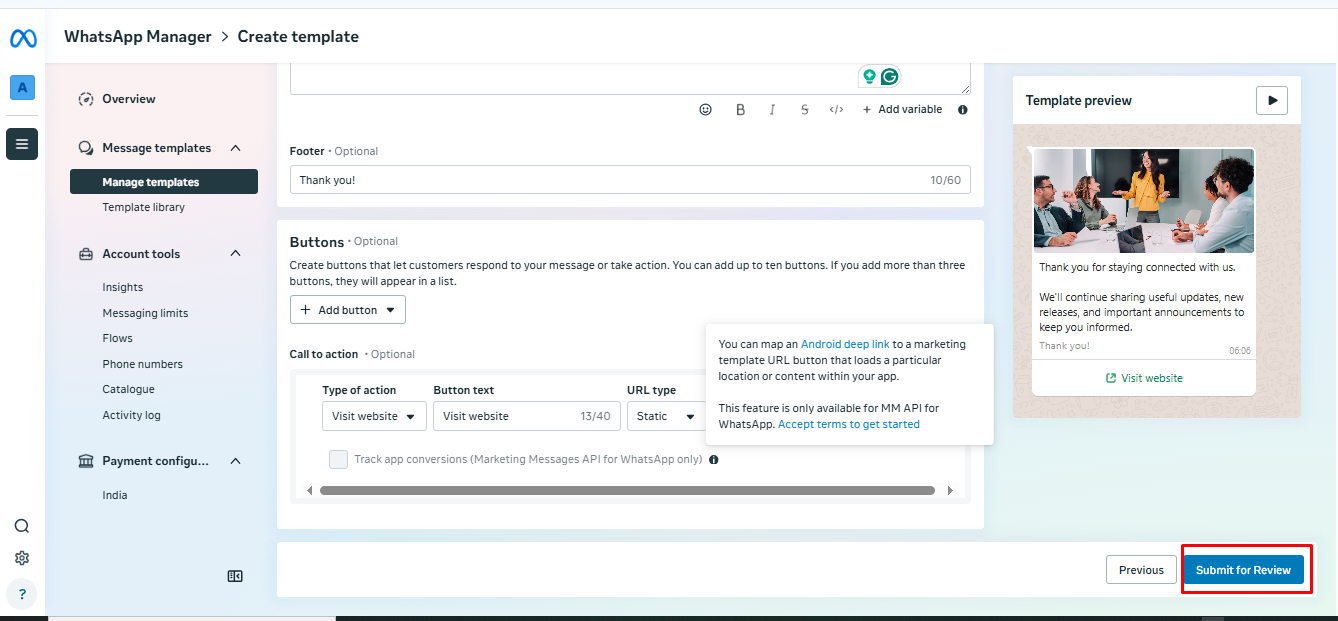The image size is (1338, 621).
Task: Click the Message templates chat icon
Action: point(86,148)
